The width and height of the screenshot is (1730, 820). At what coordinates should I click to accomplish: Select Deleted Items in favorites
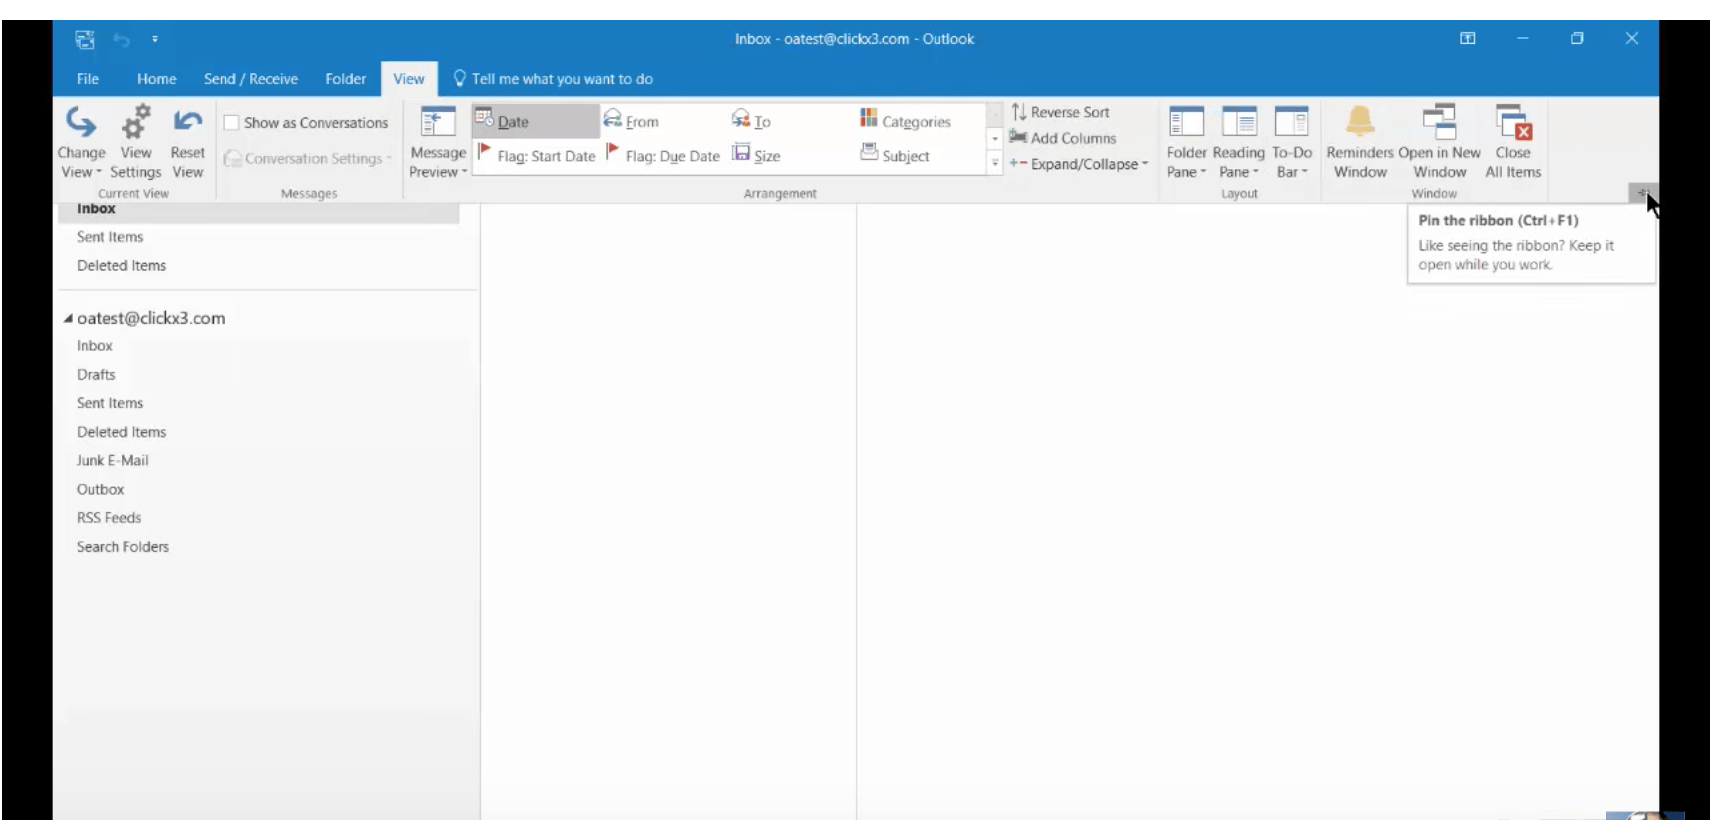(121, 266)
